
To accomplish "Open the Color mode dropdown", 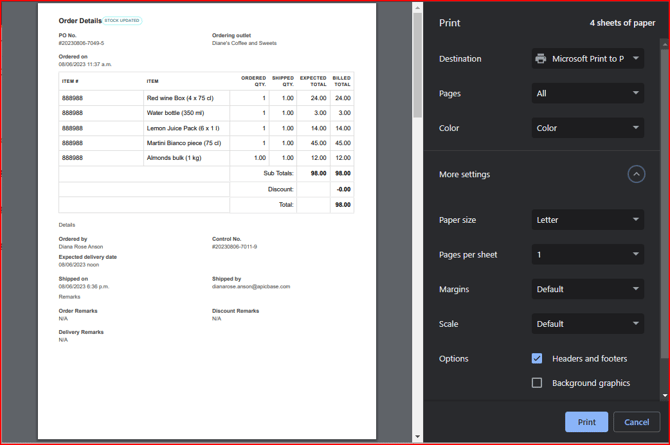I will (588, 128).
